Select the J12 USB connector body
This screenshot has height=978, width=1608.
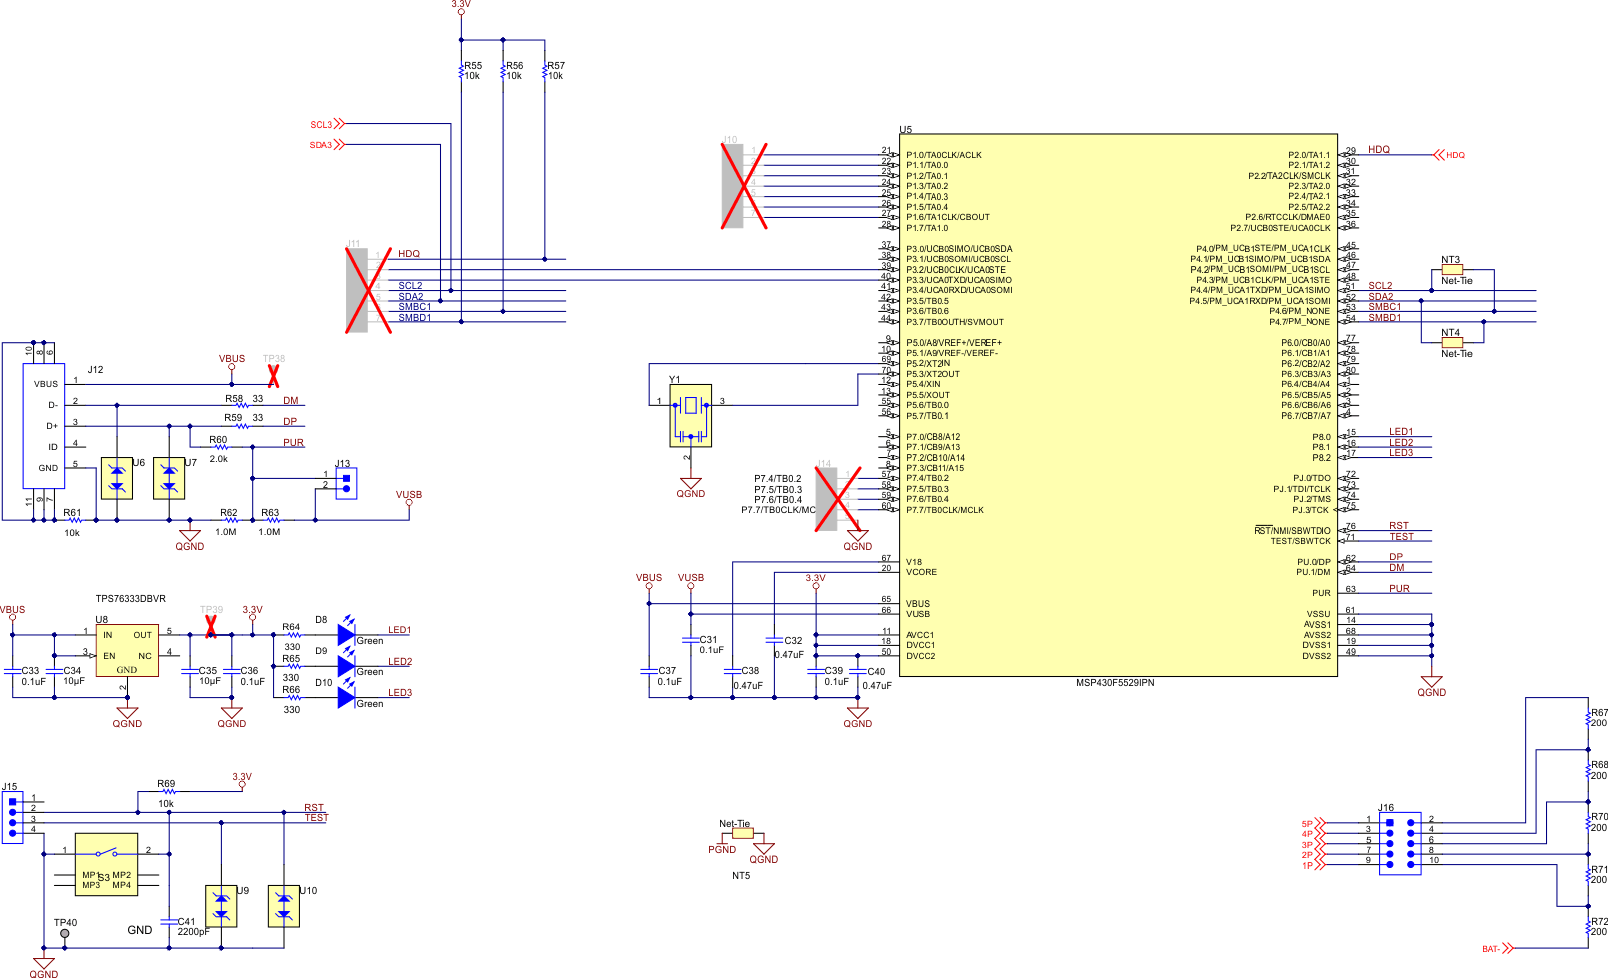[x=44, y=426]
